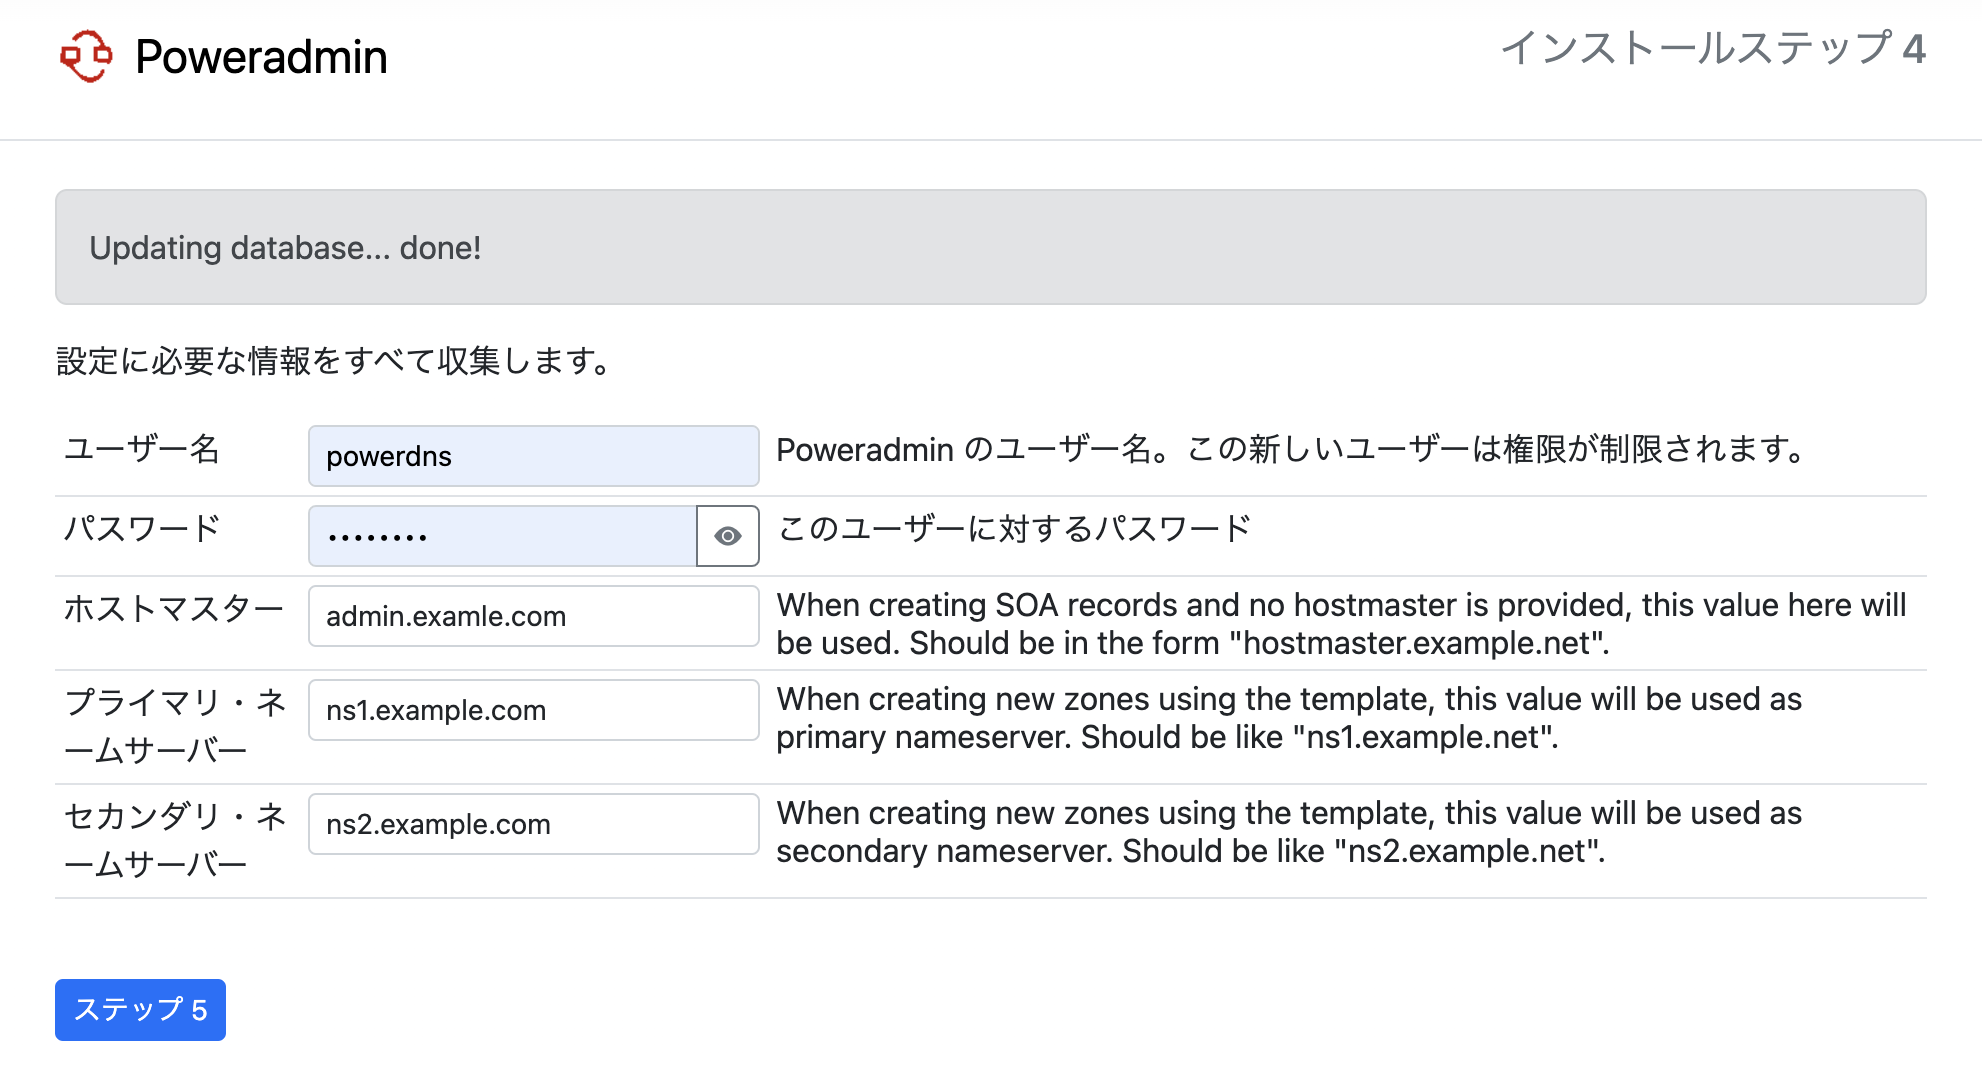1982x1066 pixels.
Task: Click the secondary nameserver ns2.example.com field
Action: pyautogui.click(x=533, y=824)
